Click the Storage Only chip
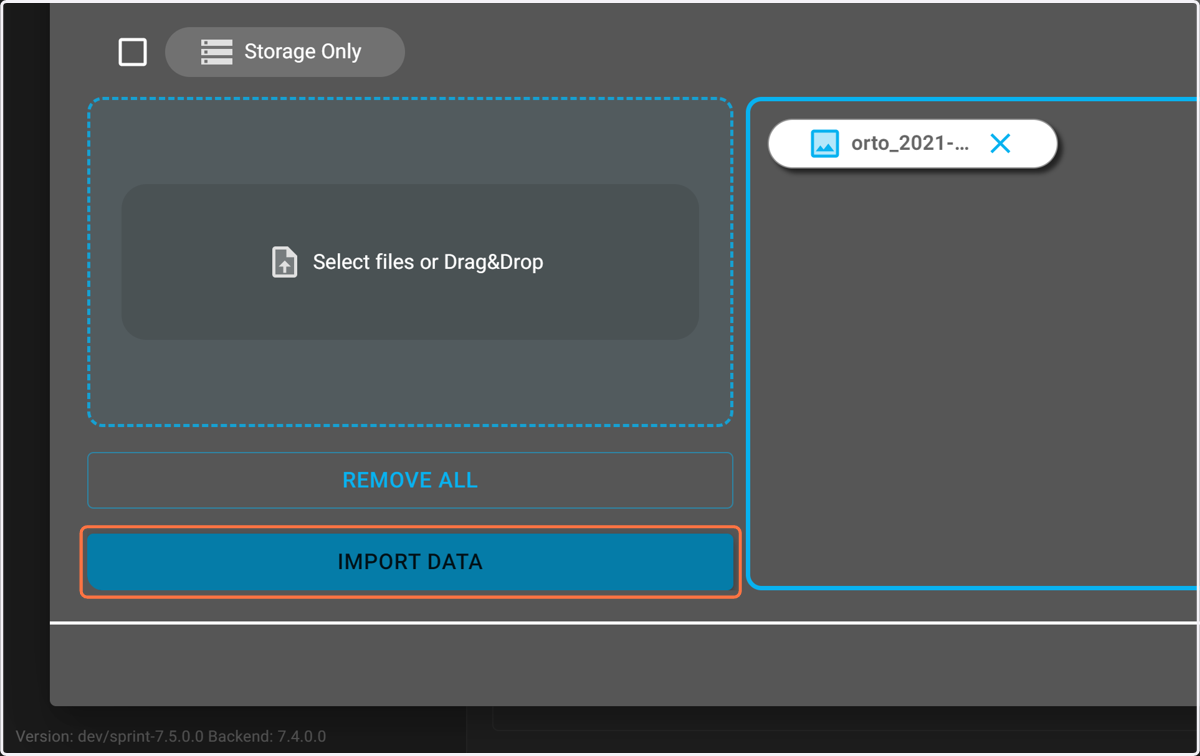 click(285, 52)
